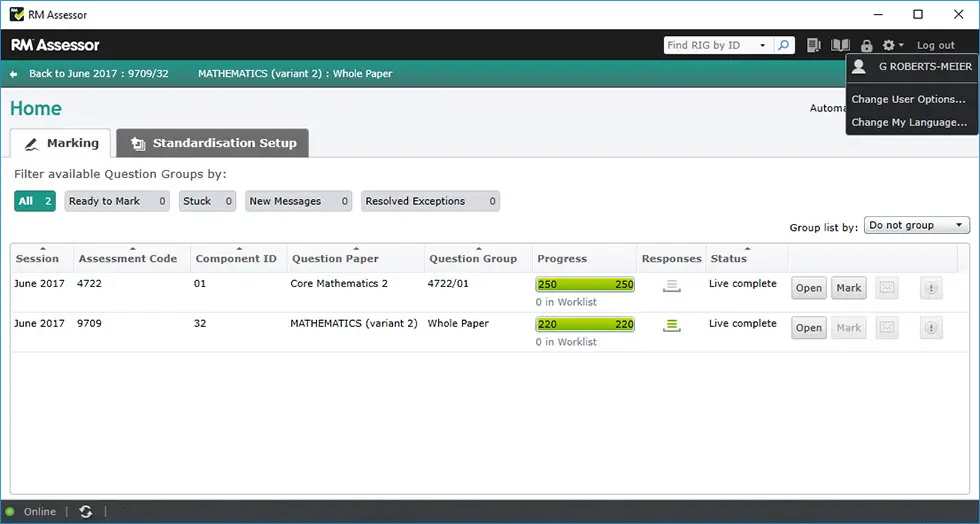
Task: Open the open-book guide icon
Action: coord(840,45)
